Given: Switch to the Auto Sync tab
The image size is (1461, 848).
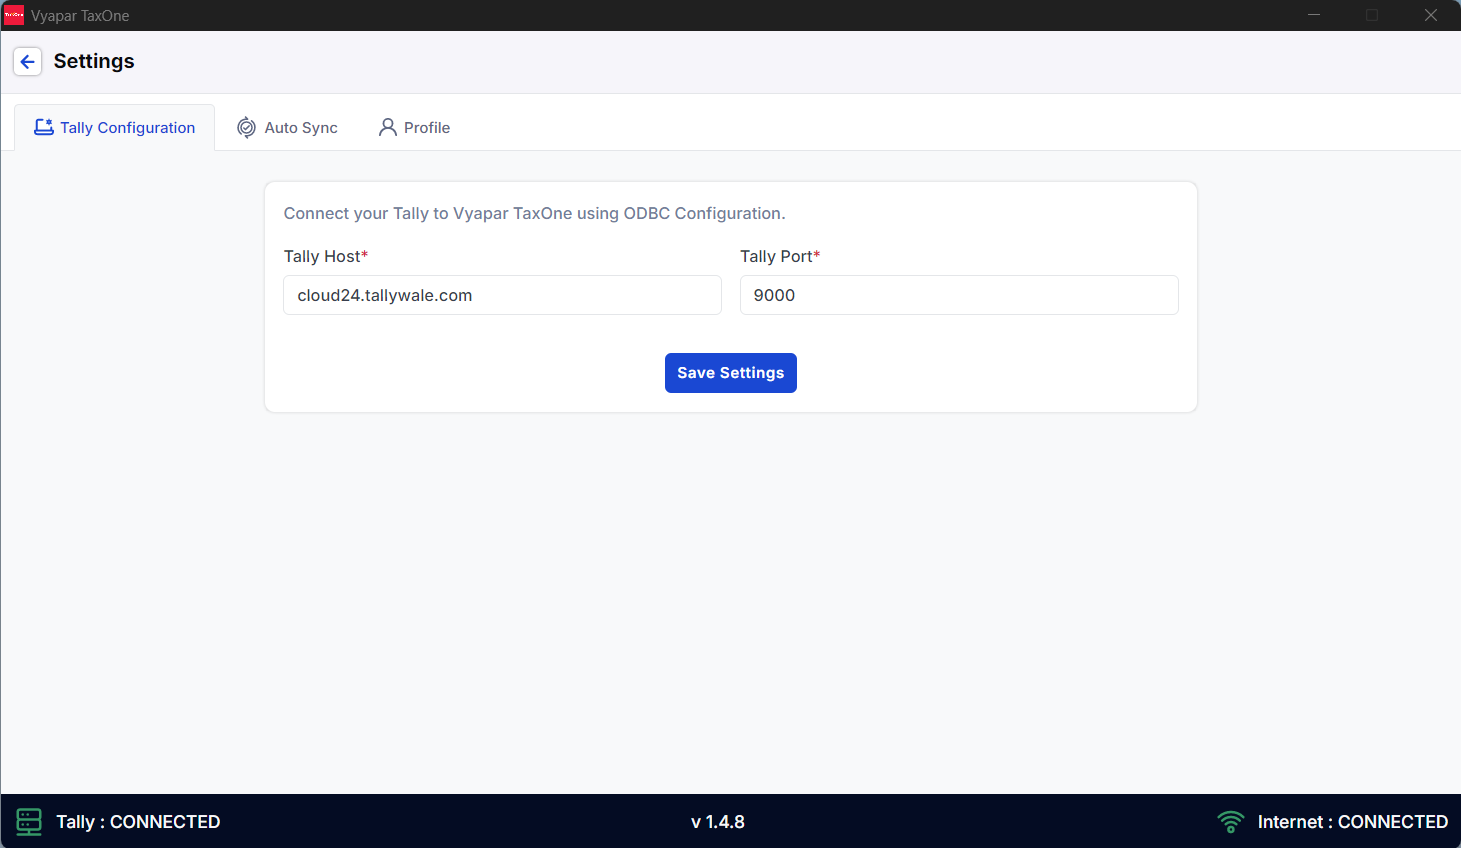Looking at the screenshot, I should pos(287,127).
